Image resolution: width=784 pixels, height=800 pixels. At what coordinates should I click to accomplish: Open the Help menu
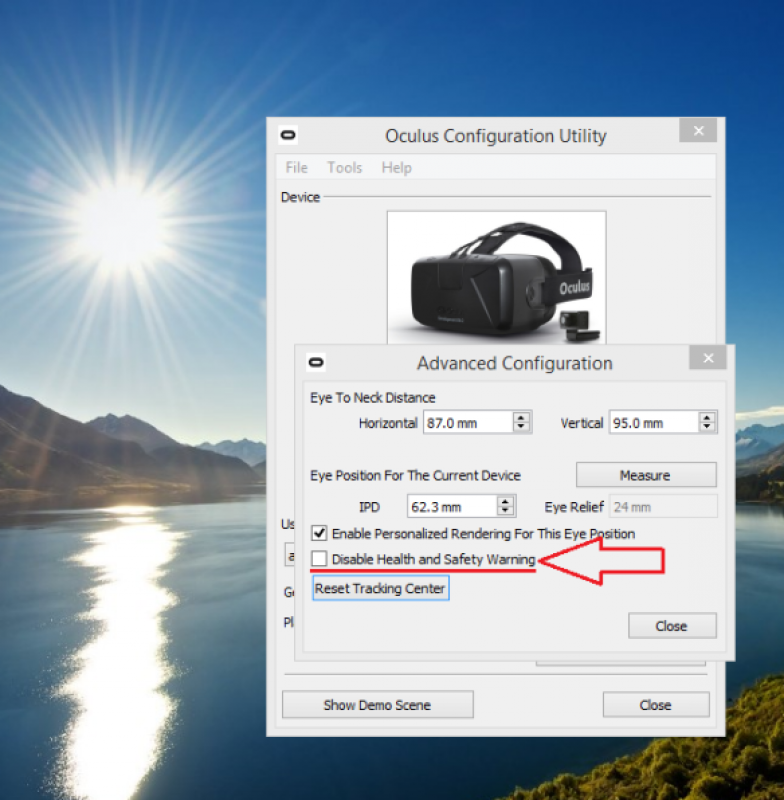coord(396,167)
